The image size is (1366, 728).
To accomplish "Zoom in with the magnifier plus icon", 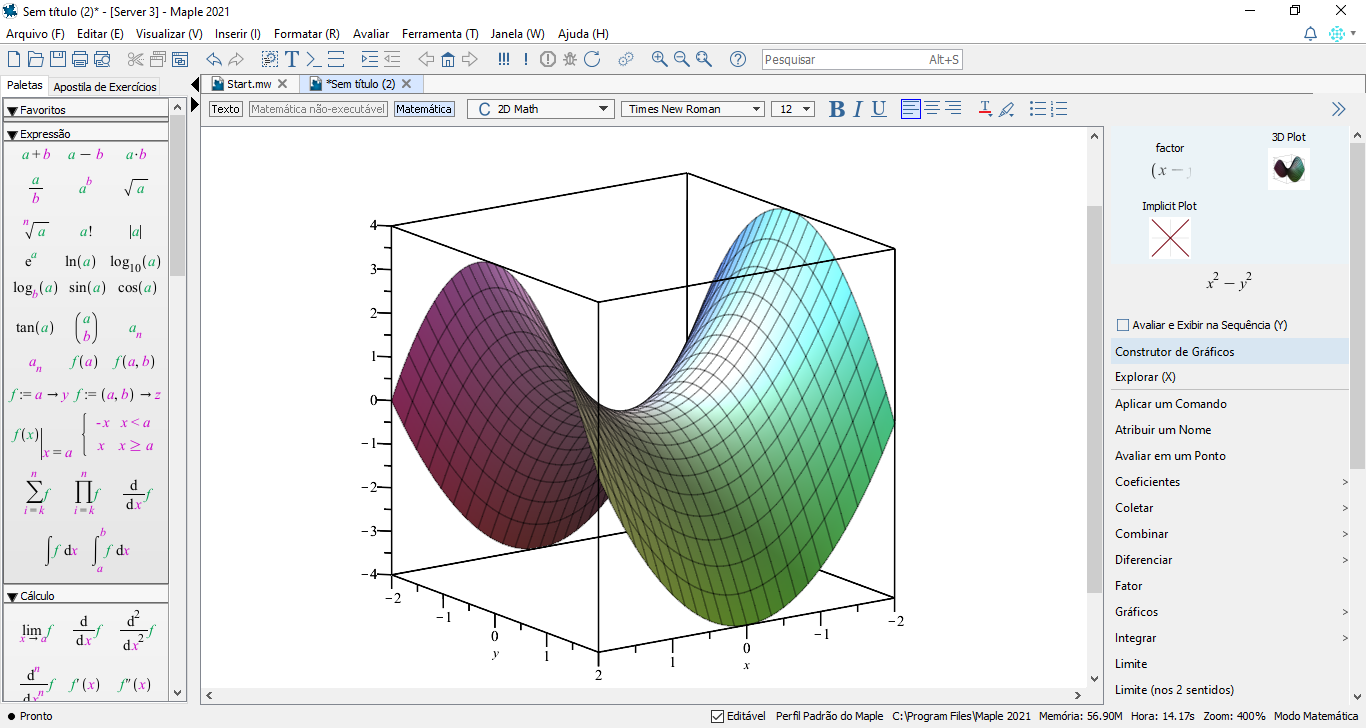I will (660, 59).
